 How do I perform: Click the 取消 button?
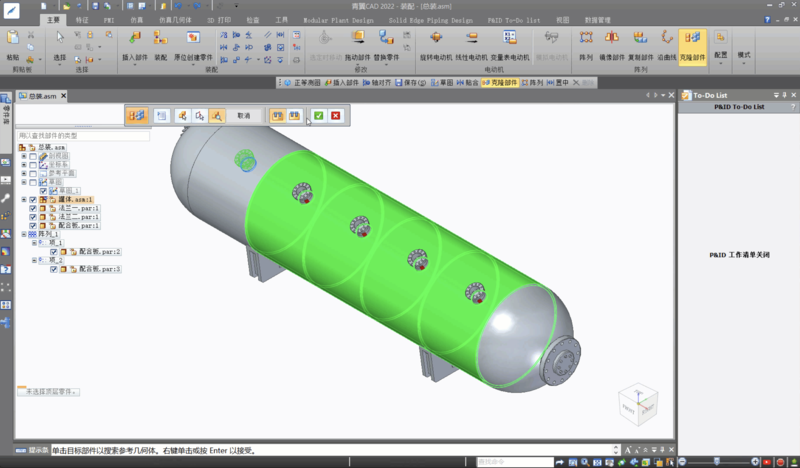(x=243, y=116)
